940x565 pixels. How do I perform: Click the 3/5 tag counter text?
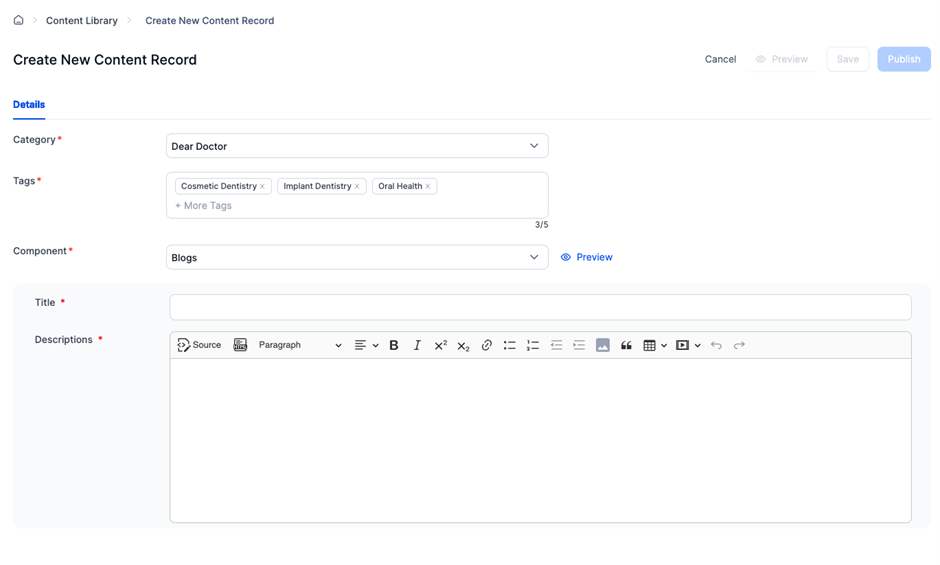pyautogui.click(x=541, y=225)
